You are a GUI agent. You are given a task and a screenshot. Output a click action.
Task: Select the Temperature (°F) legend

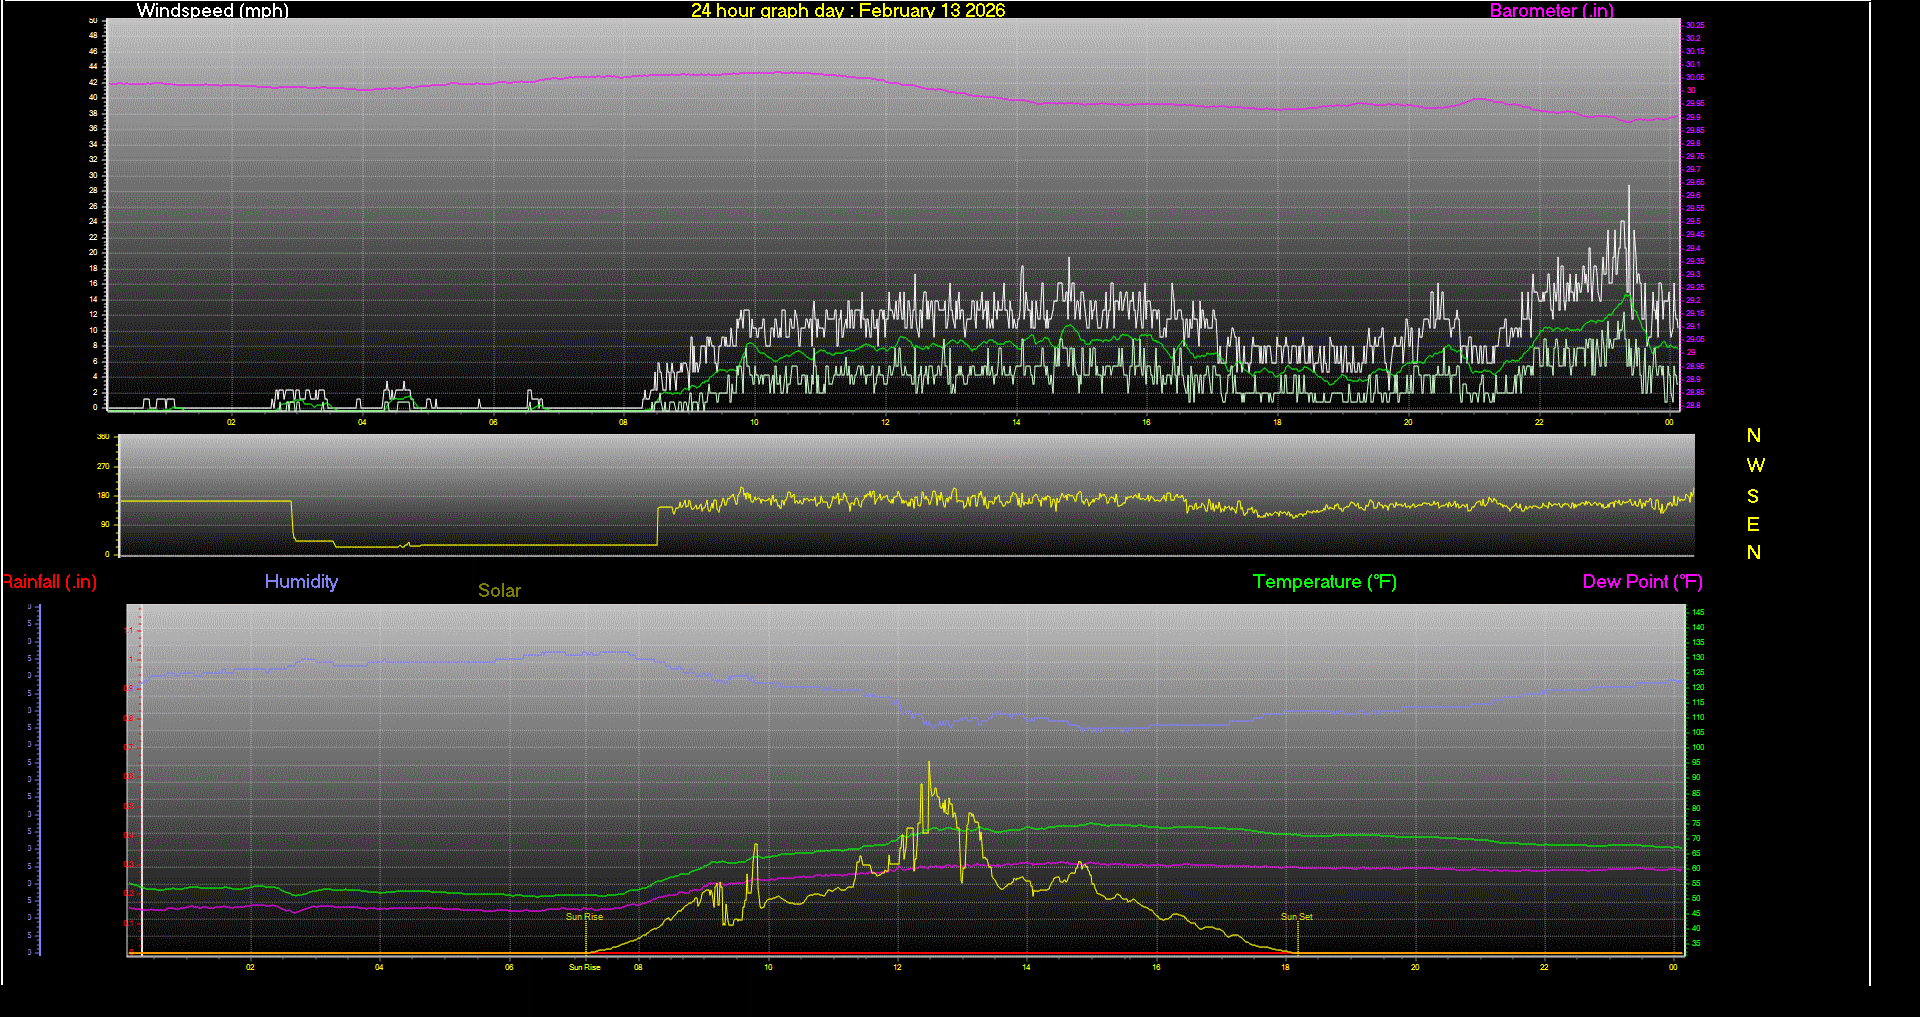click(1324, 582)
